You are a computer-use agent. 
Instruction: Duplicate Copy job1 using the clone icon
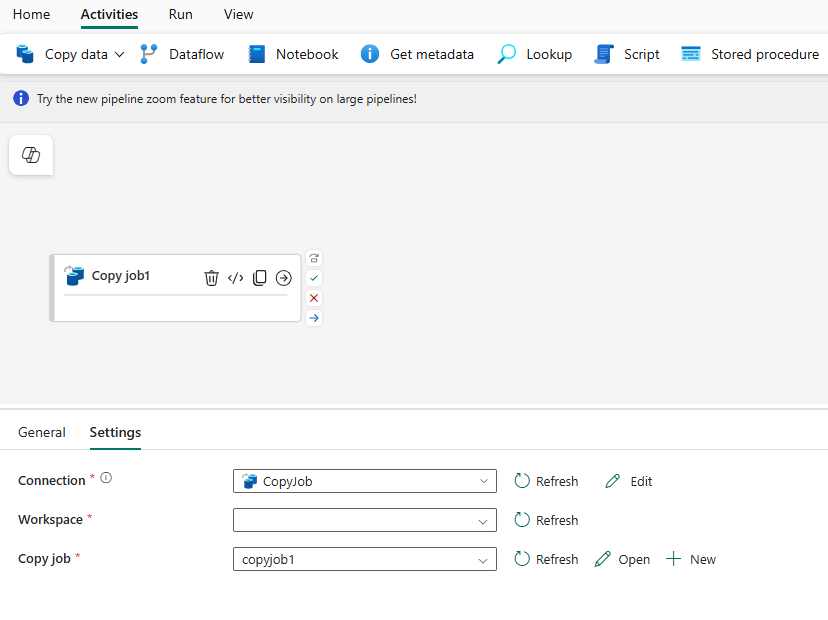(x=259, y=277)
